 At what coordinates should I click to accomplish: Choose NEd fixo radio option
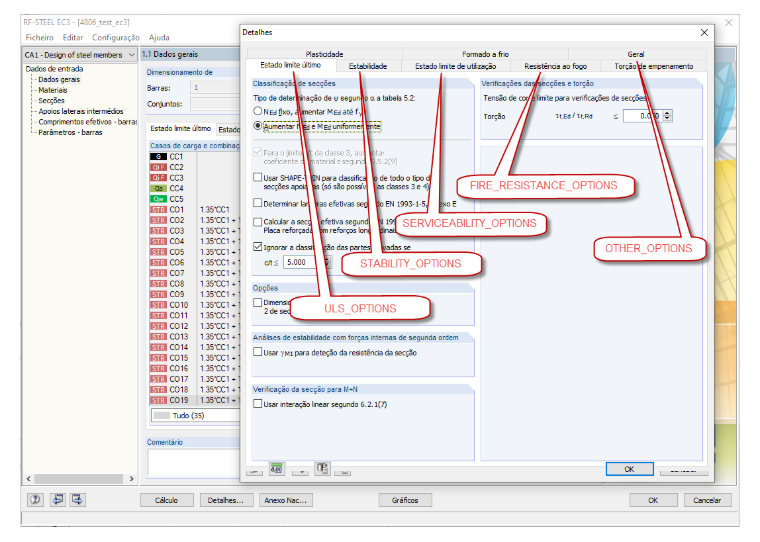258,112
